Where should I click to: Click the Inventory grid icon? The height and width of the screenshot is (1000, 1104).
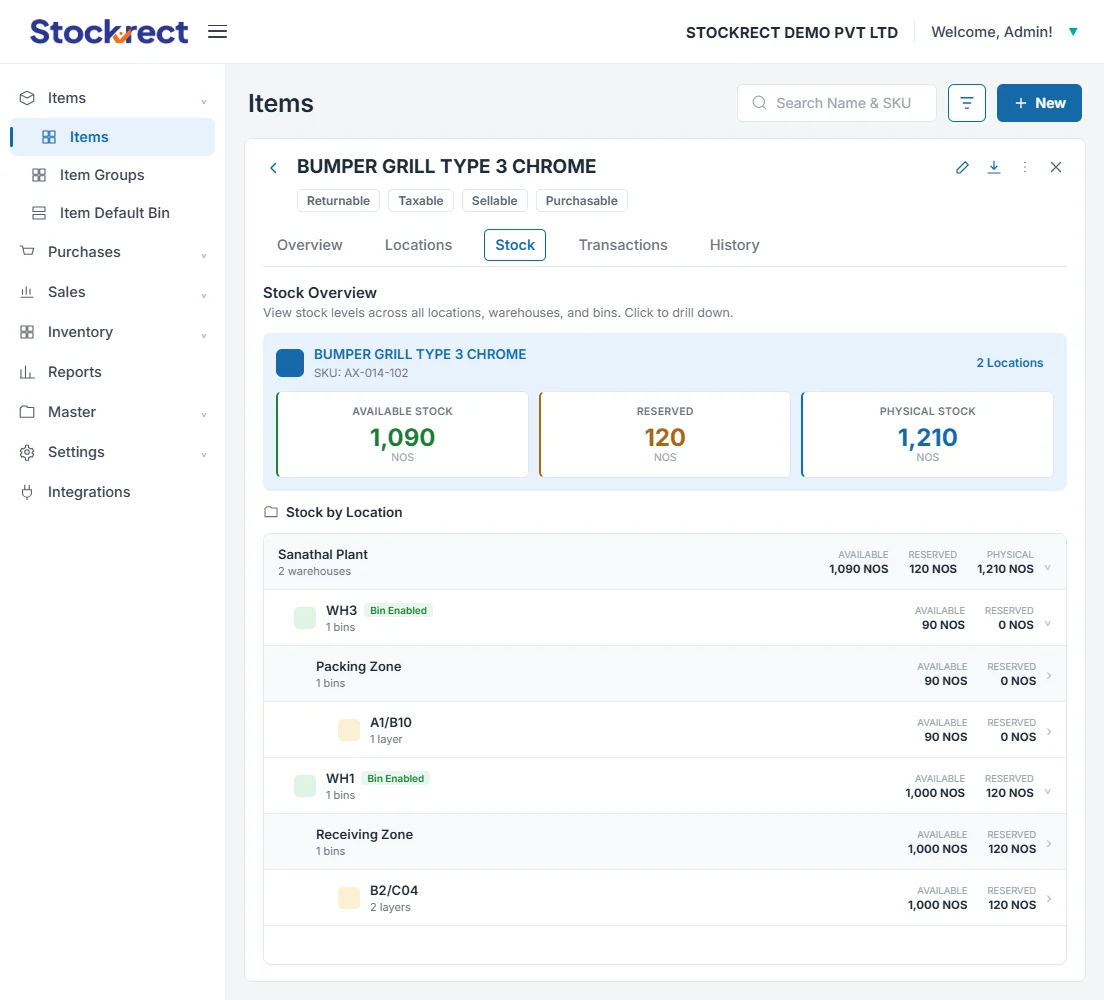click(27, 332)
